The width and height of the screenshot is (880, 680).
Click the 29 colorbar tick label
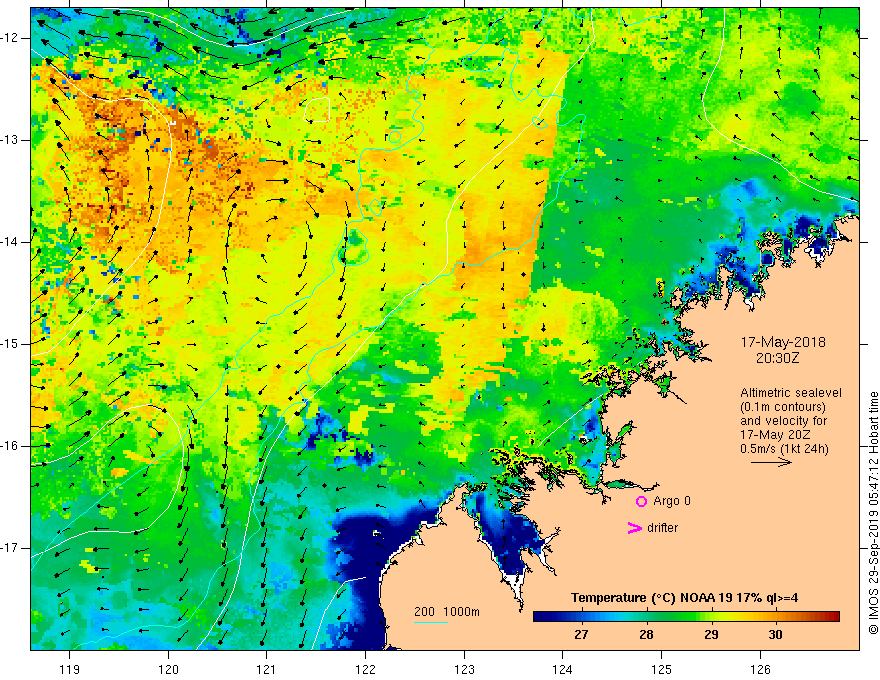[x=711, y=635]
